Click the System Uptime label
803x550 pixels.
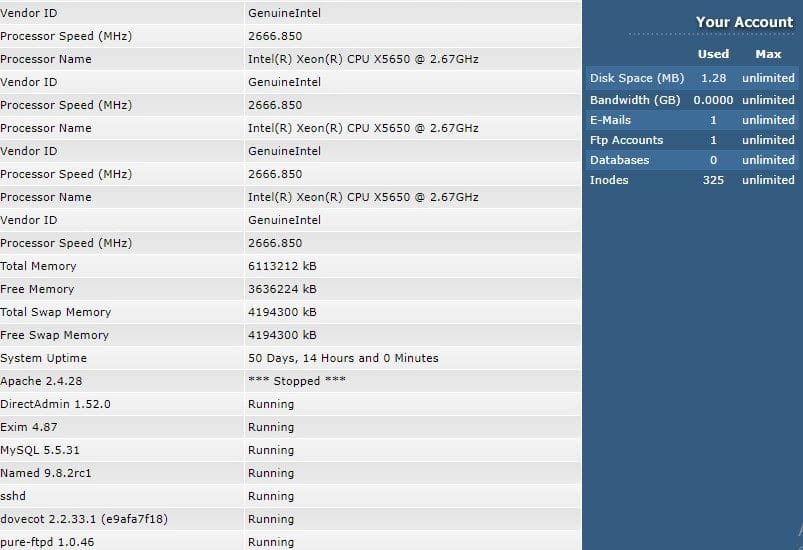43,358
